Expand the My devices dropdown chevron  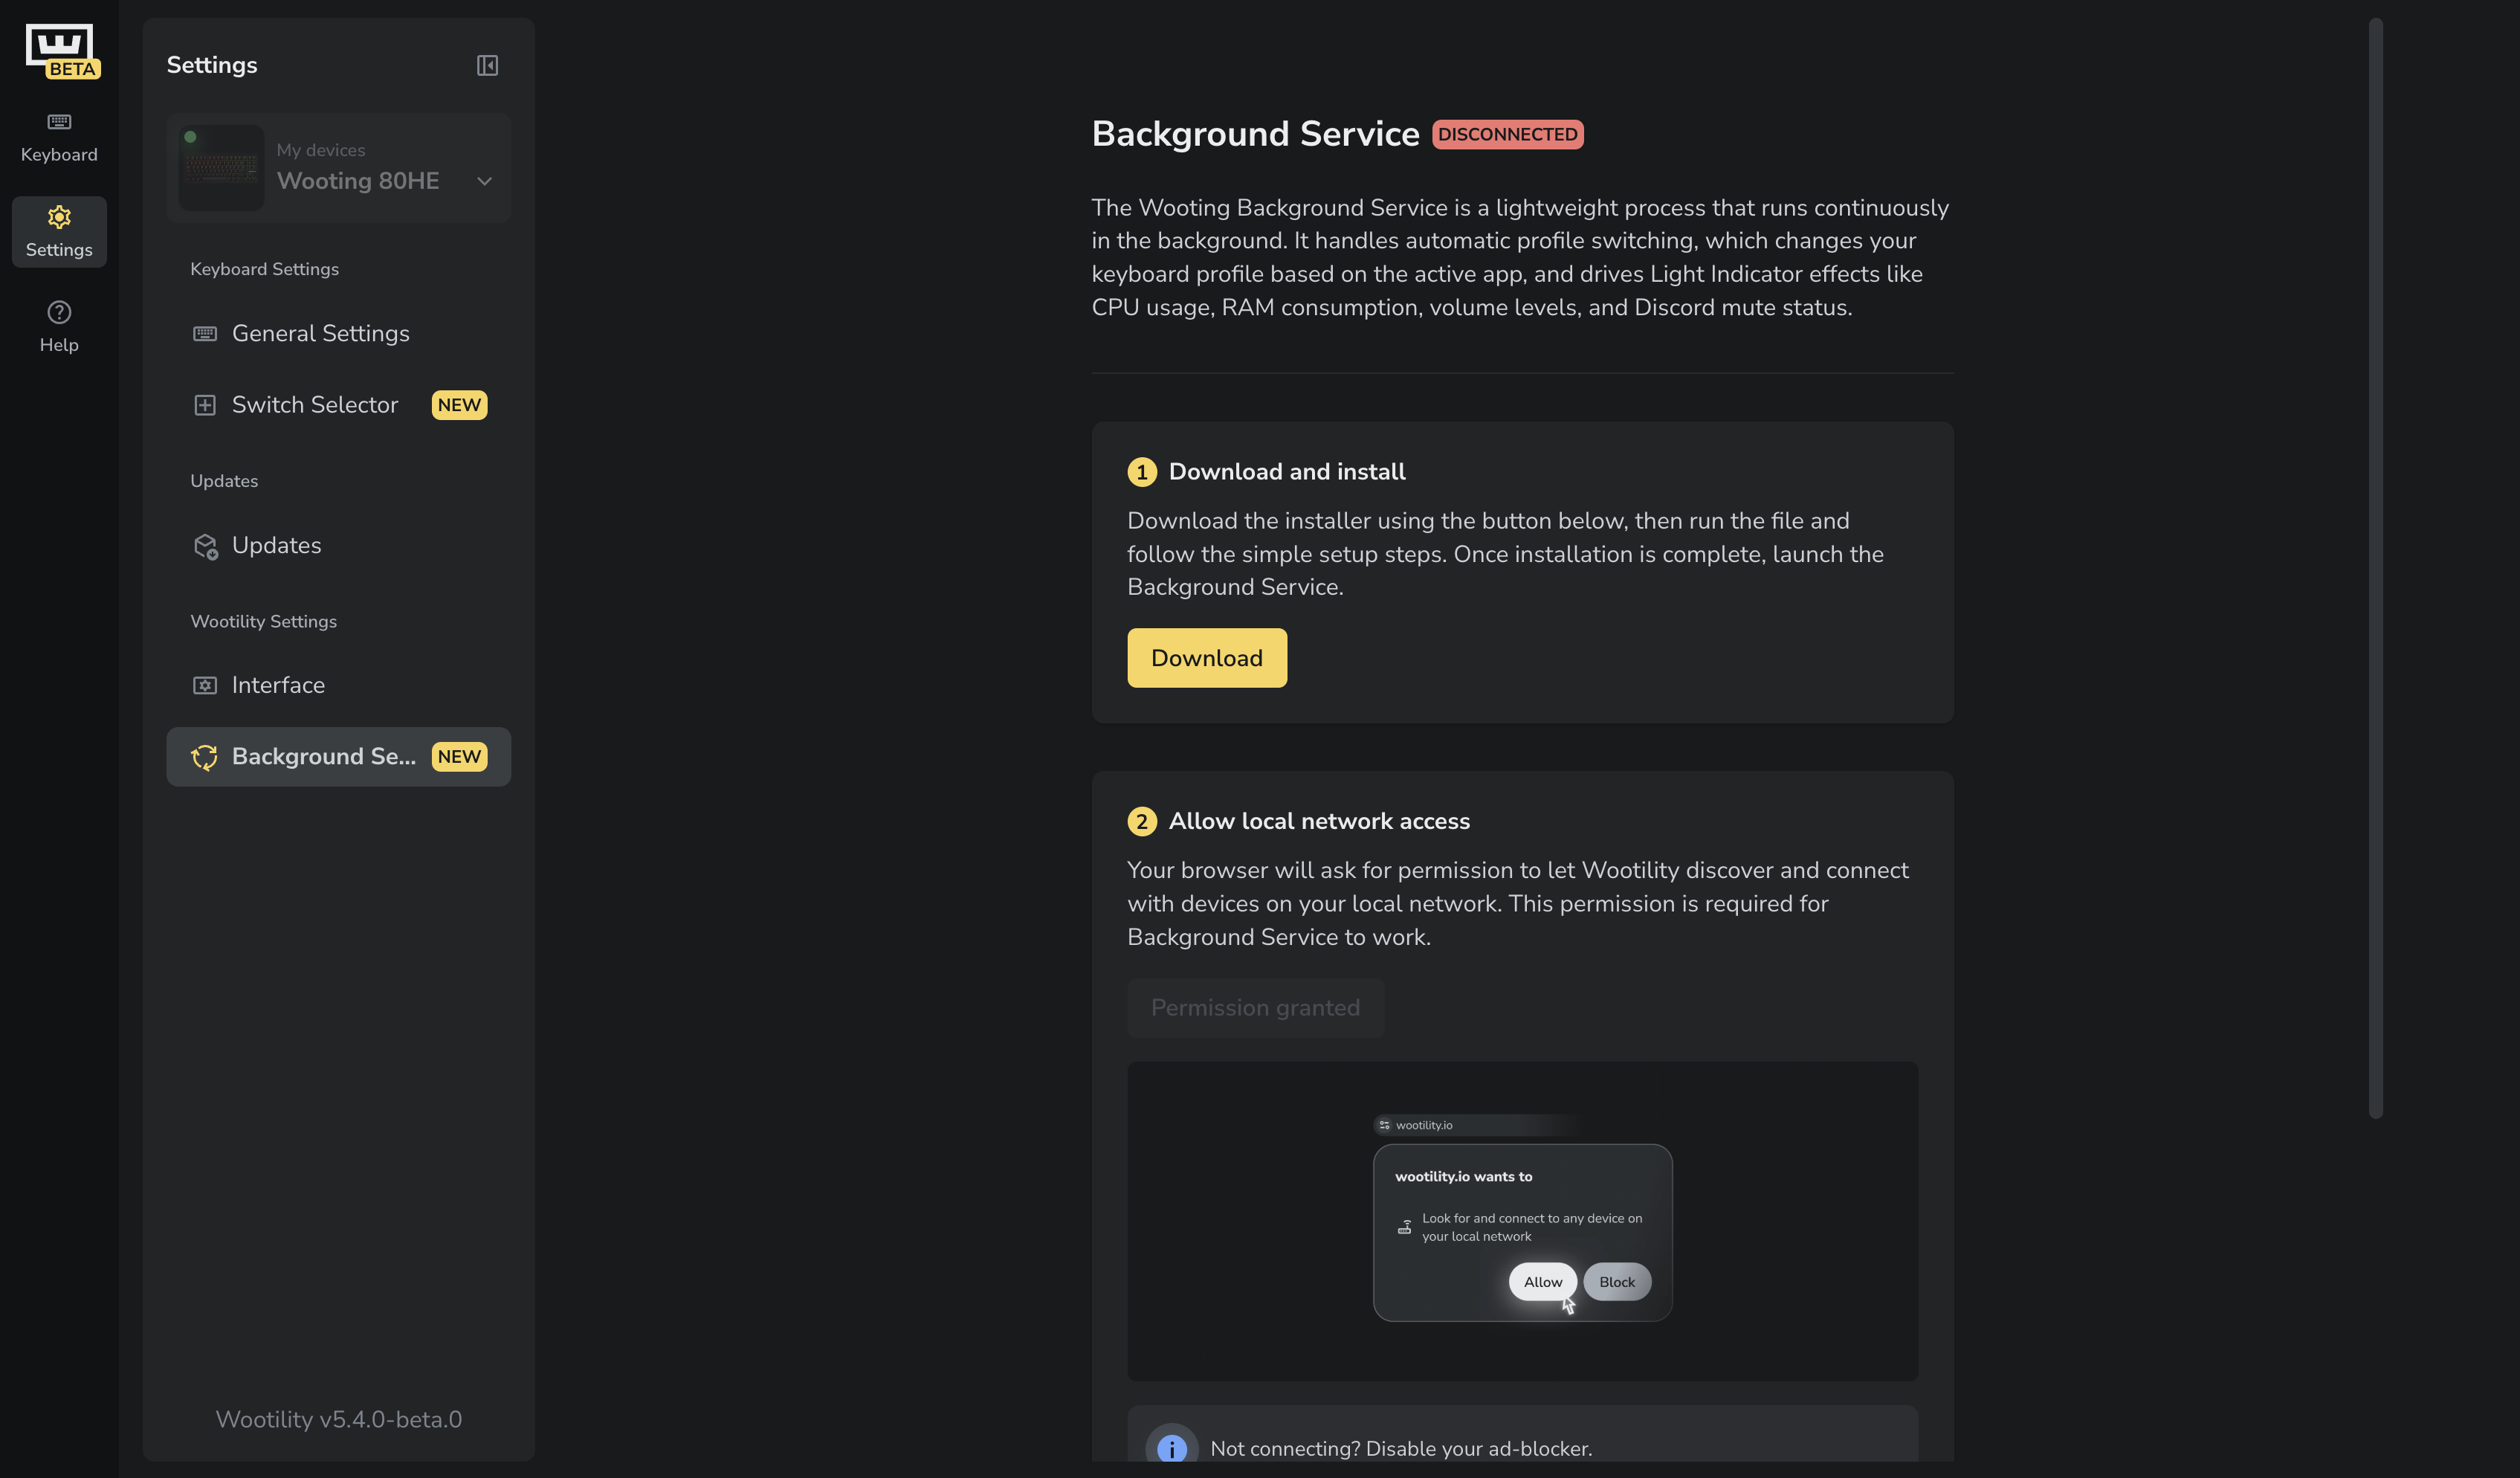pyautogui.click(x=485, y=181)
